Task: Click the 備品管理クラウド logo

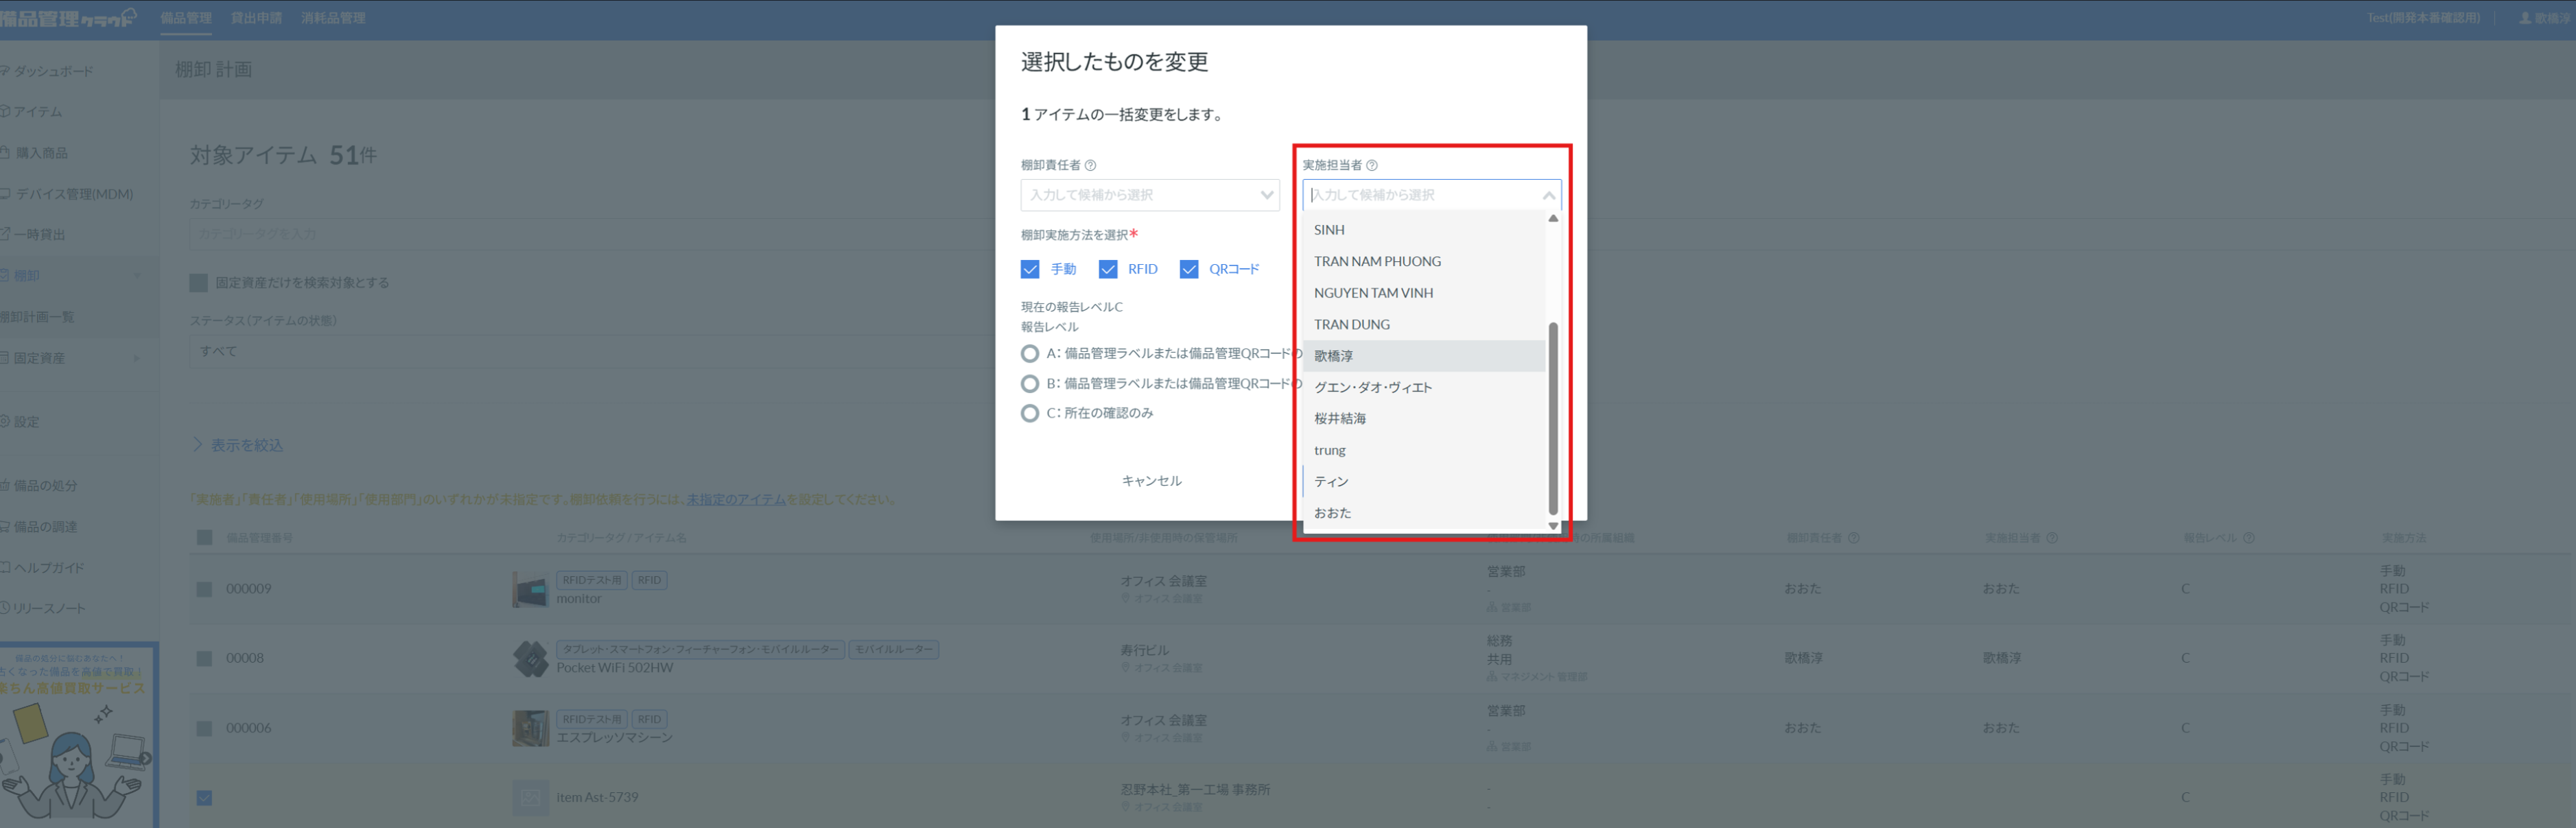Action: [x=68, y=18]
